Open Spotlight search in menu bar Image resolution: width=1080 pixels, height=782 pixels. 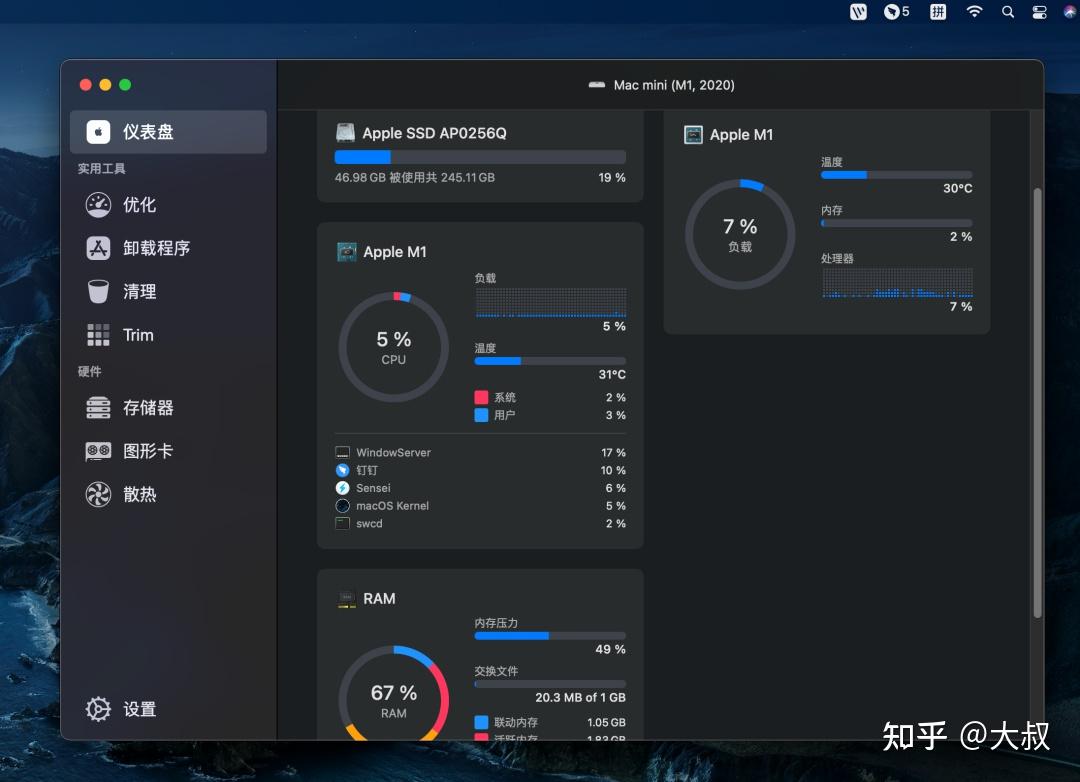1008,12
